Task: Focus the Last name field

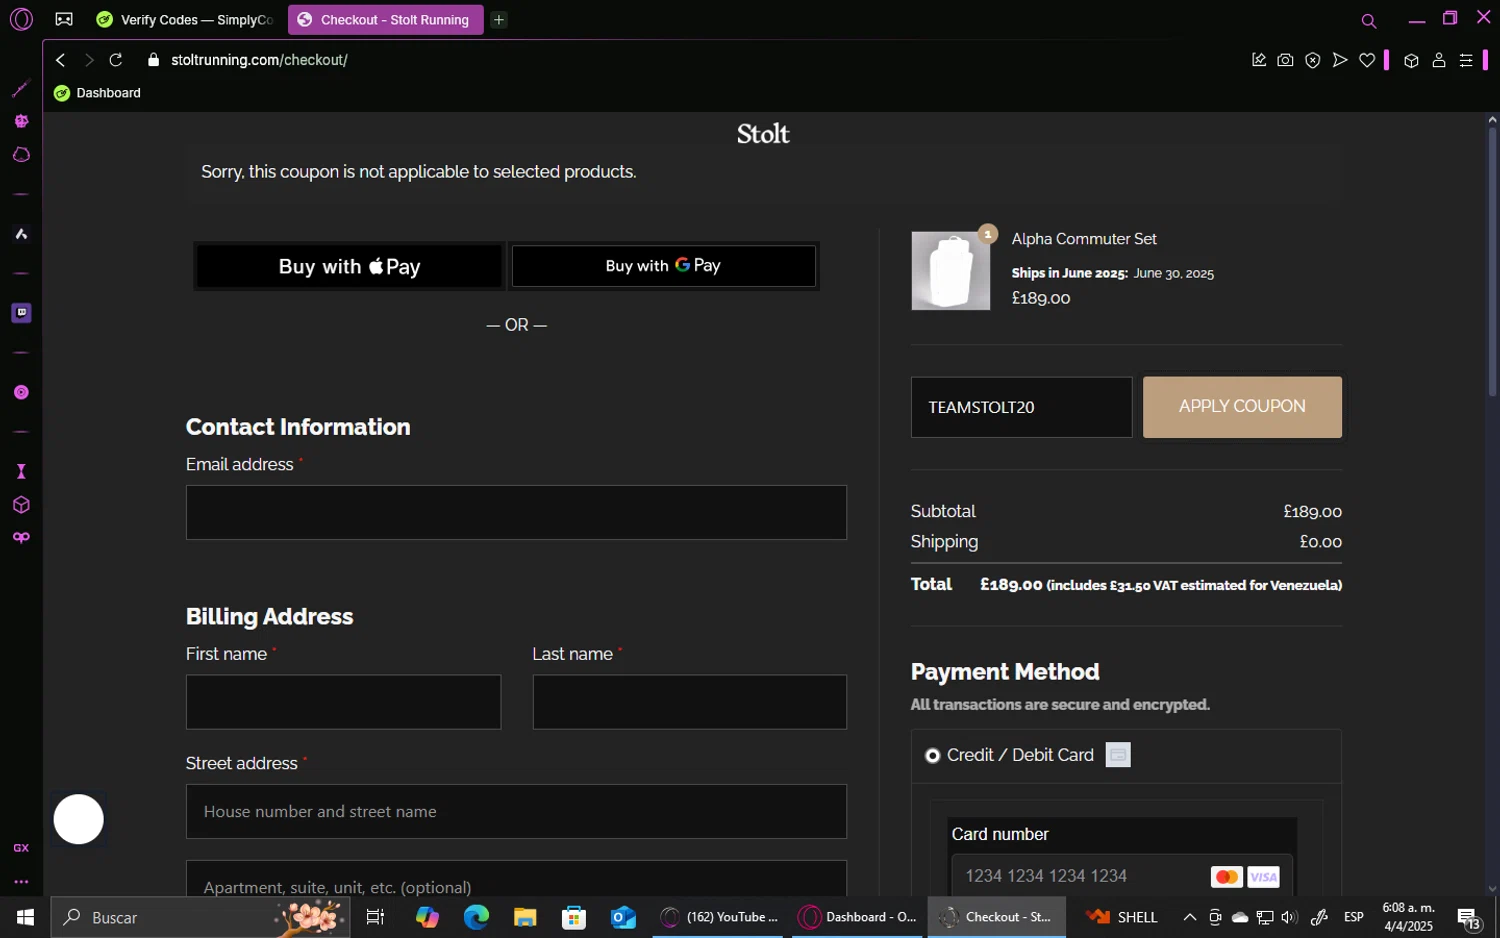Action: tap(689, 702)
